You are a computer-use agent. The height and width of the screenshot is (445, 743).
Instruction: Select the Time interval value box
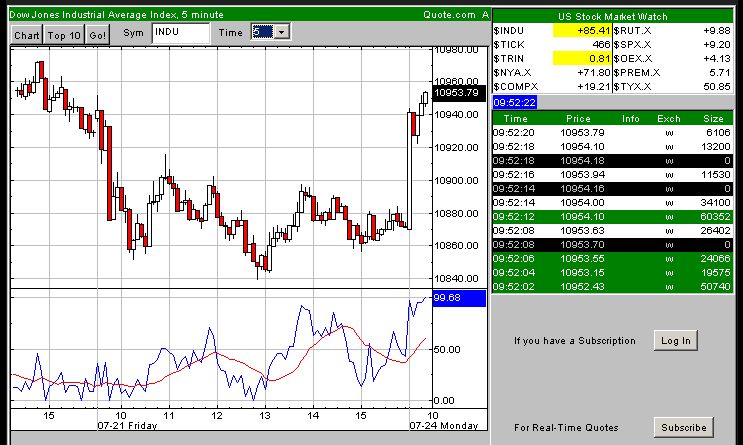coord(263,32)
